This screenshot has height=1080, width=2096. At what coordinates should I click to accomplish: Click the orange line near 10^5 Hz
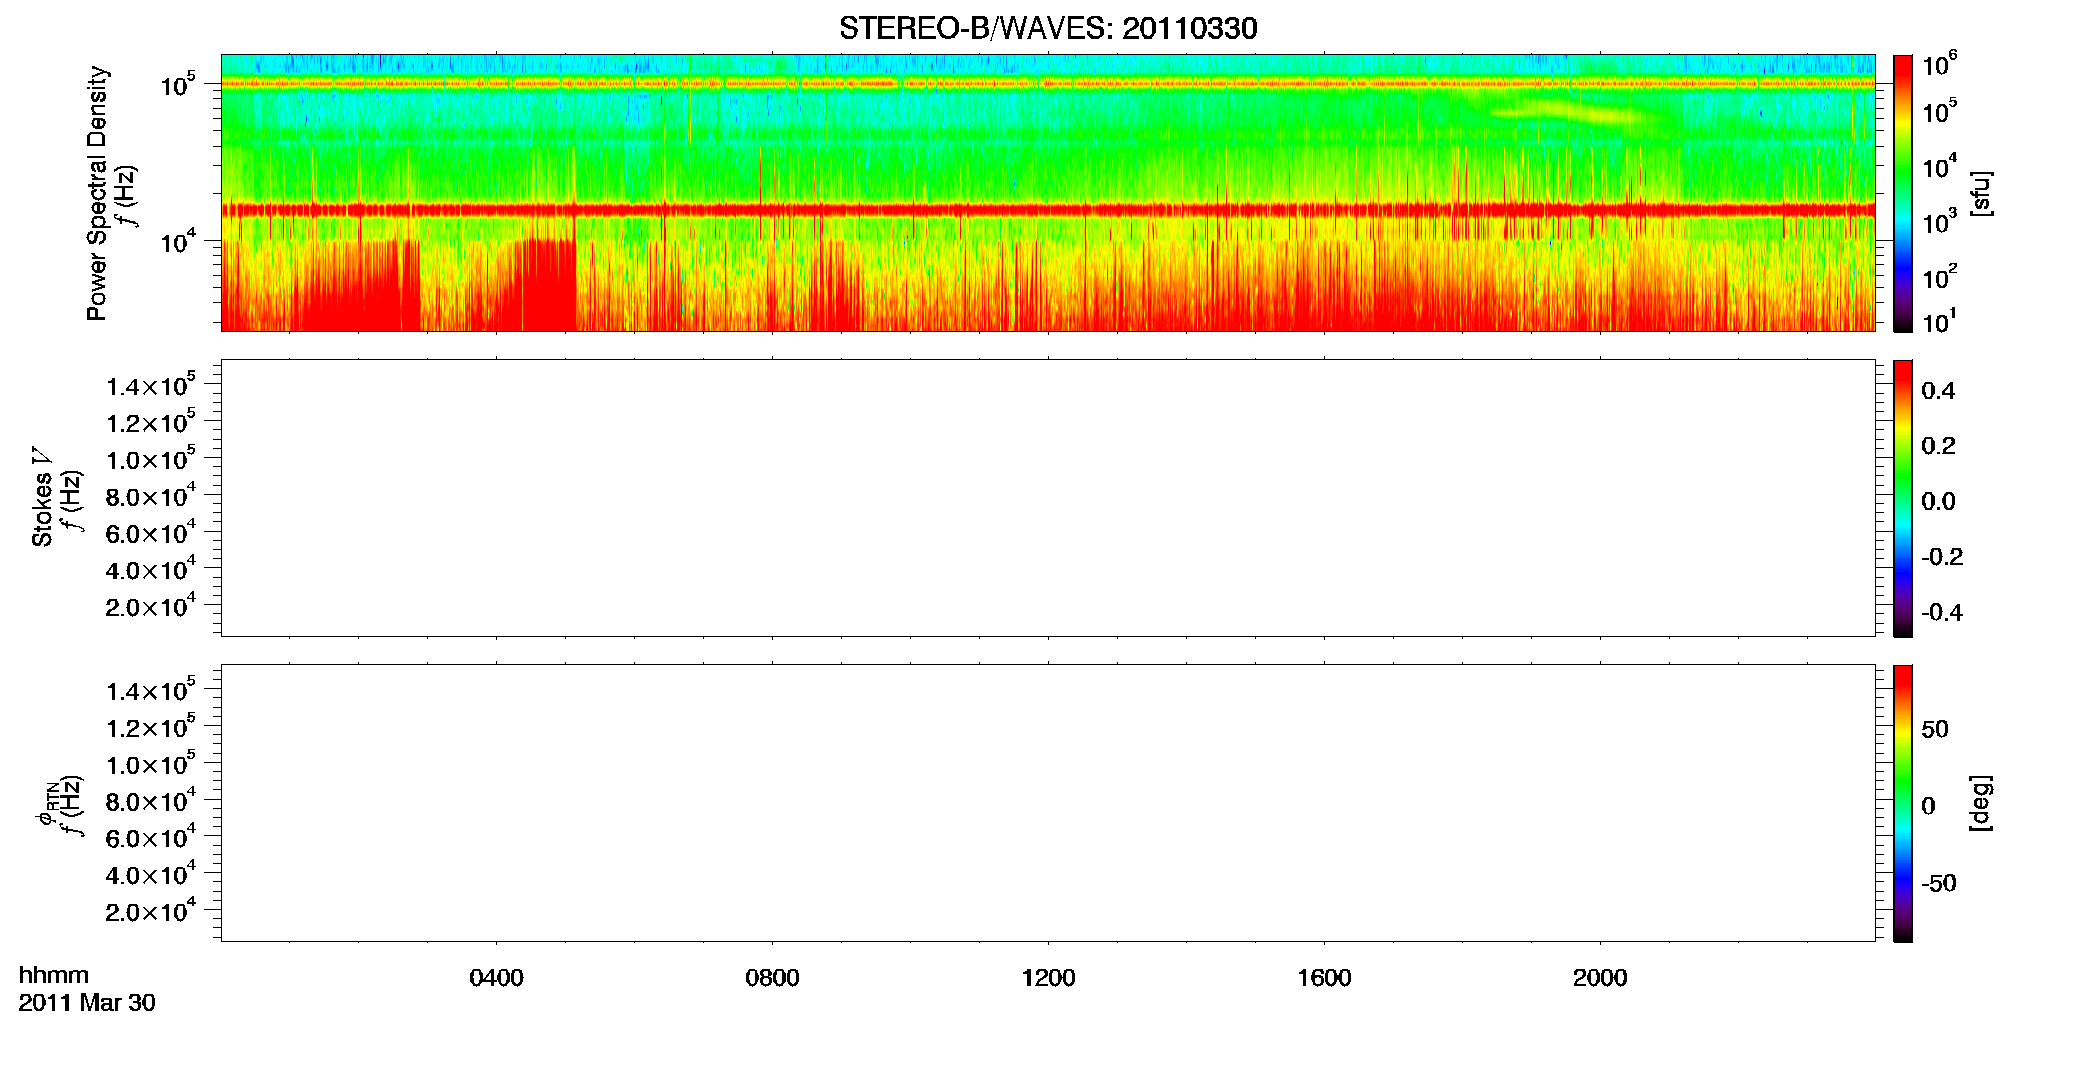point(1048,84)
